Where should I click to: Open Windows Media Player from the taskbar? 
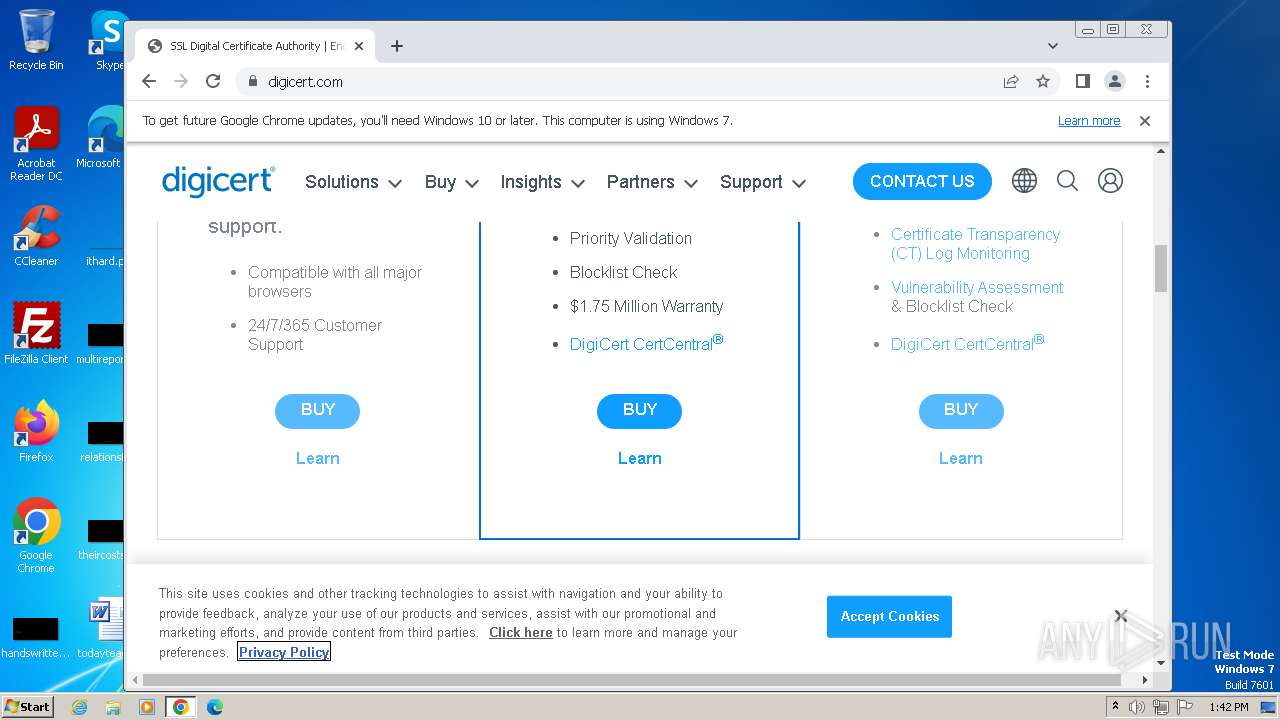147,707
